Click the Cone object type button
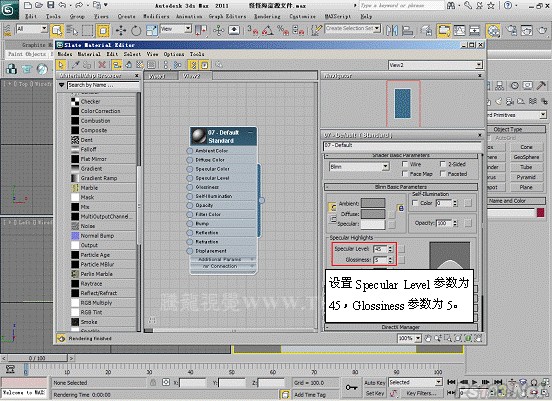The height and width of the screenshot is (401, 552). click(x=526, y=147)
